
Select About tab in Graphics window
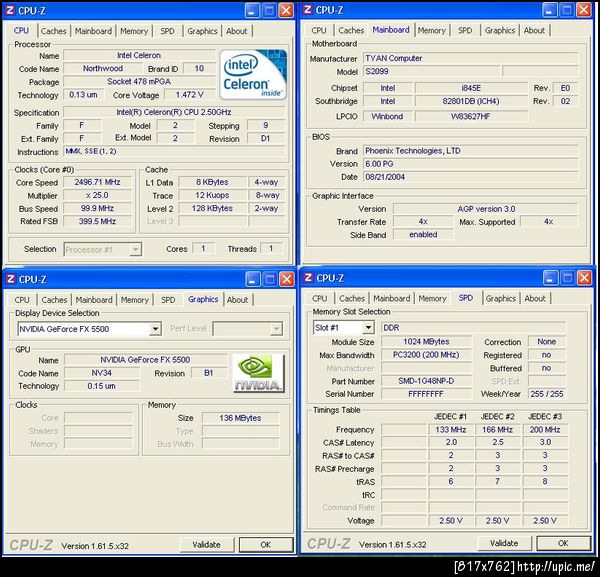click(x=237, y=300)
